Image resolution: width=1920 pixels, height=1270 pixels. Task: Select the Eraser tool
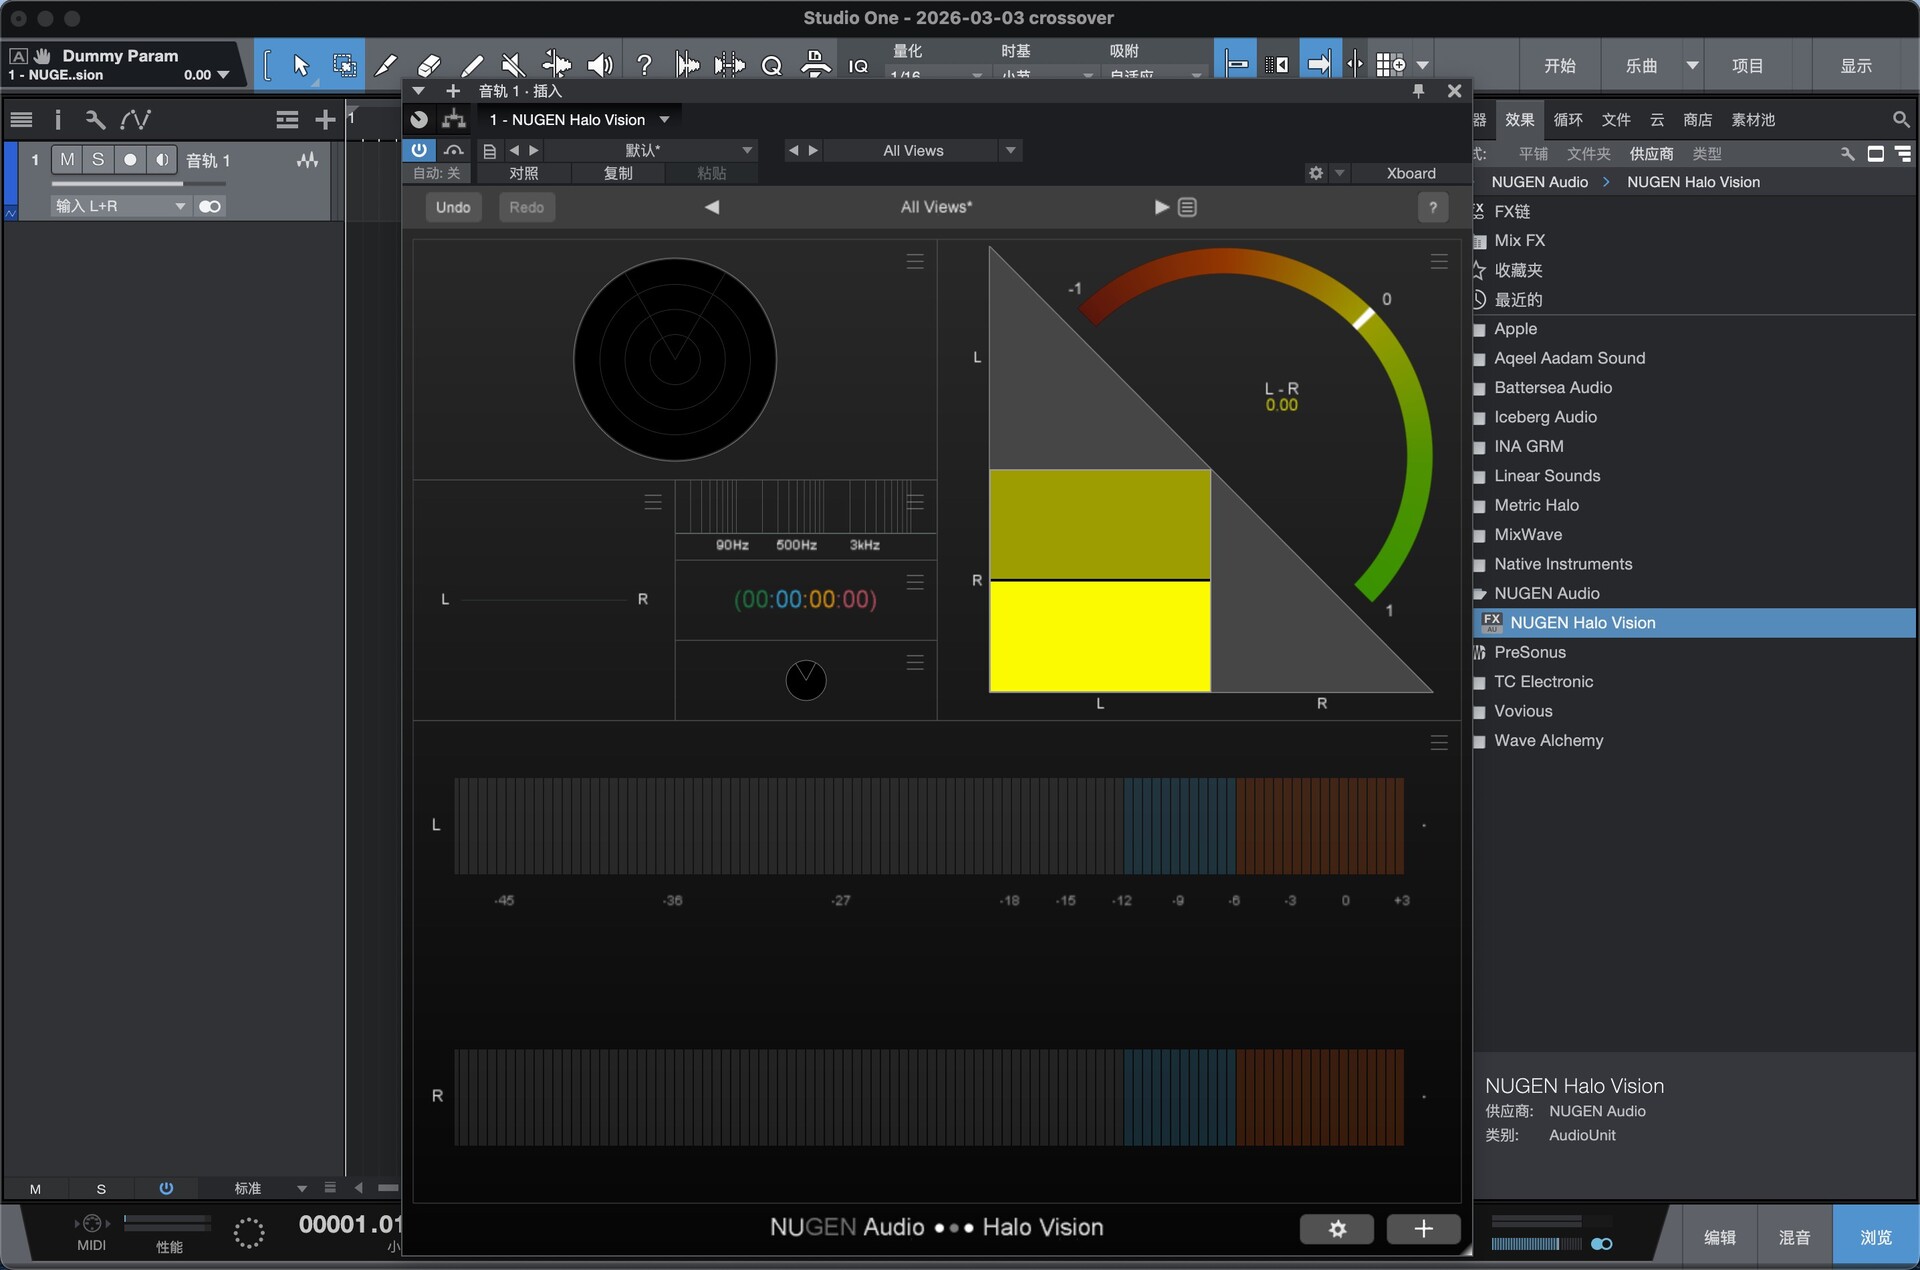[x=429, y=66]
